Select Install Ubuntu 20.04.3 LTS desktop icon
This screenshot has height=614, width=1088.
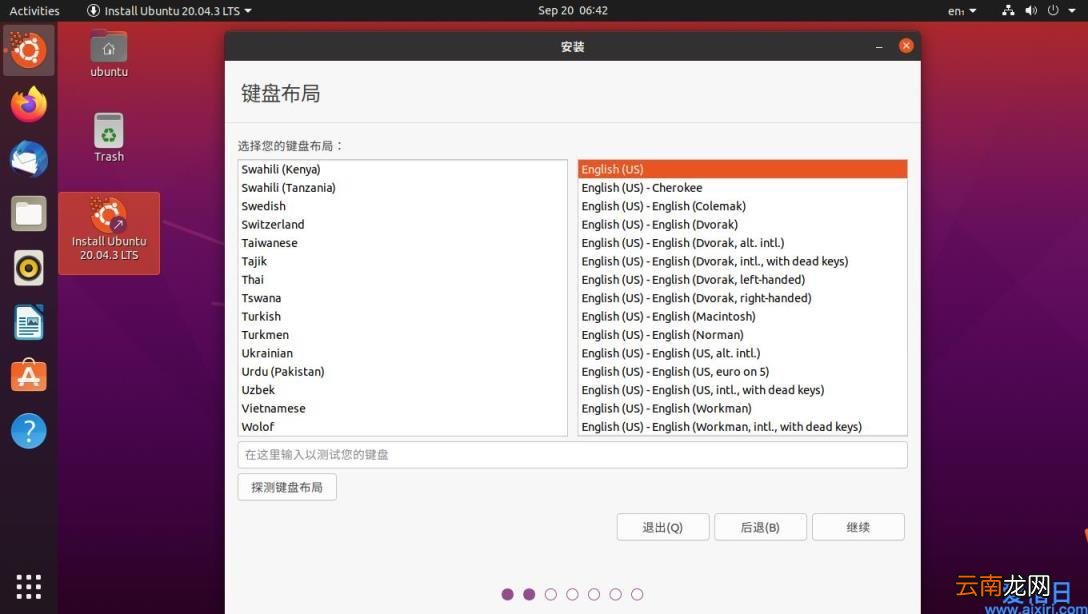click(109, 233)
